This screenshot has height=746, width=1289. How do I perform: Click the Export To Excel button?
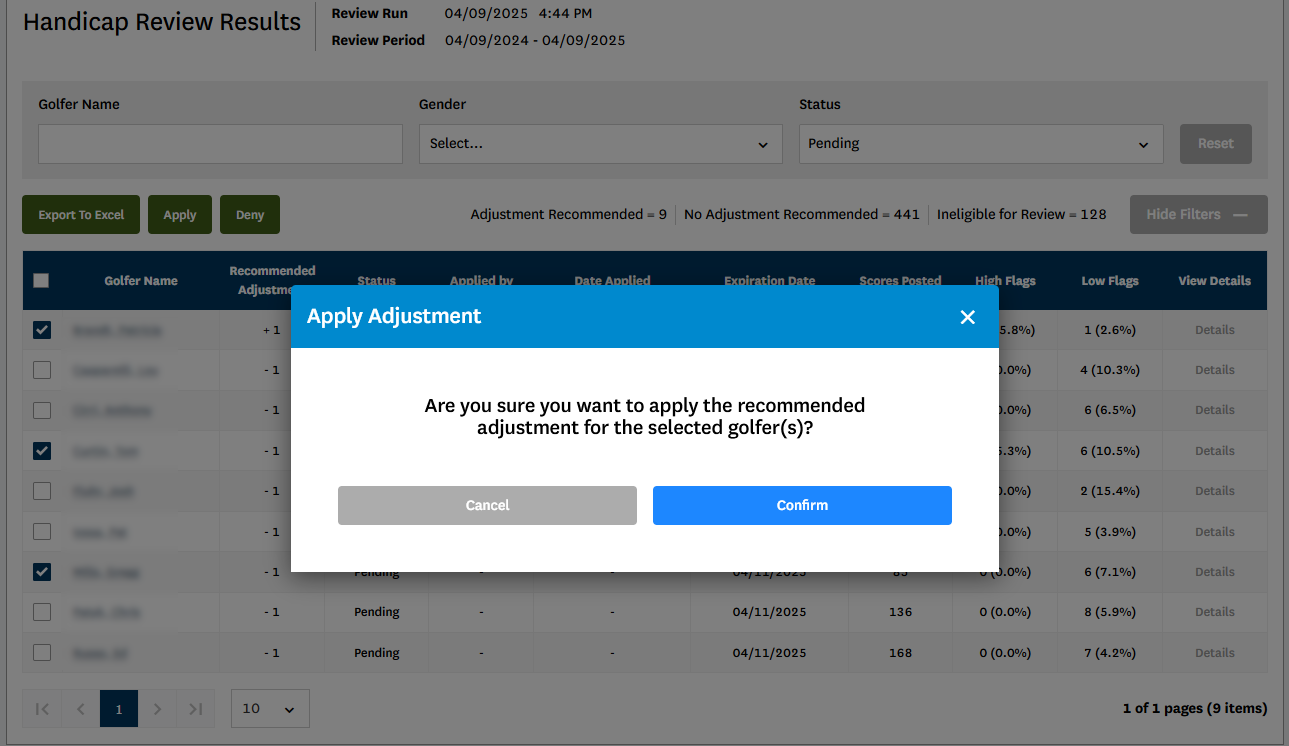(x=81, y=215)
